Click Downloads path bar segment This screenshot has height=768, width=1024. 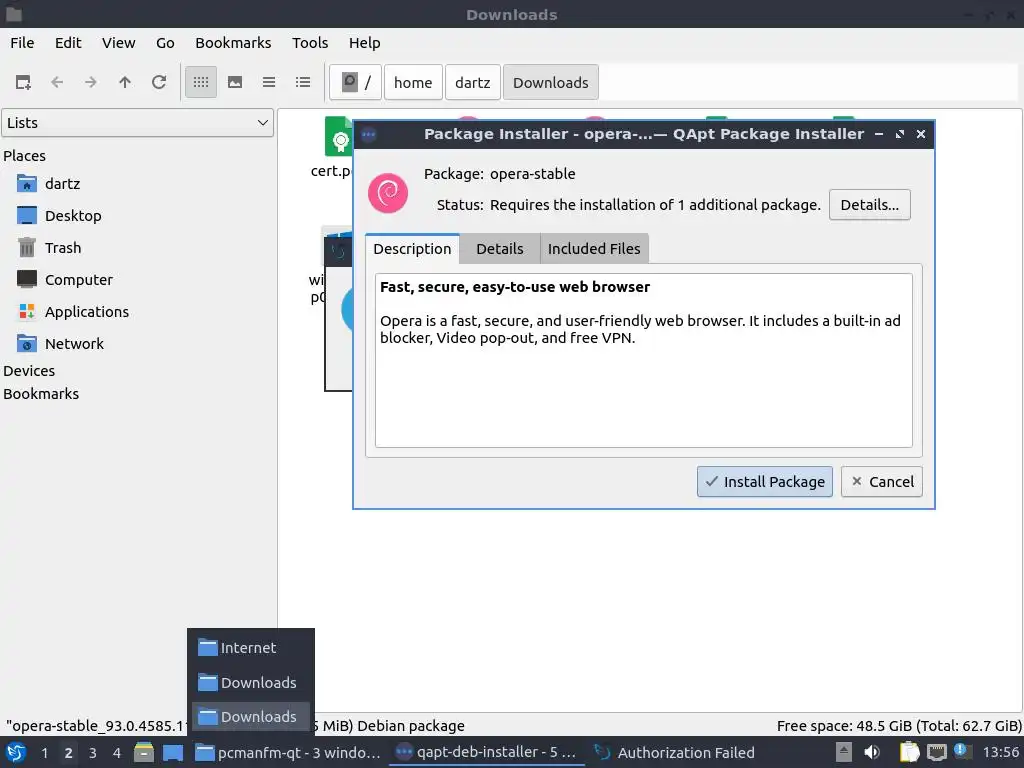click(x=551, y=82)
